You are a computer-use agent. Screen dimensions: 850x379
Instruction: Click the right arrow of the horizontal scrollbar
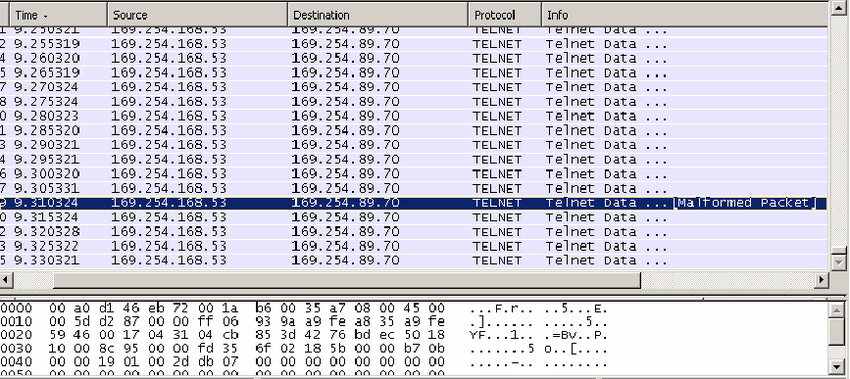[x=822, y=280]
